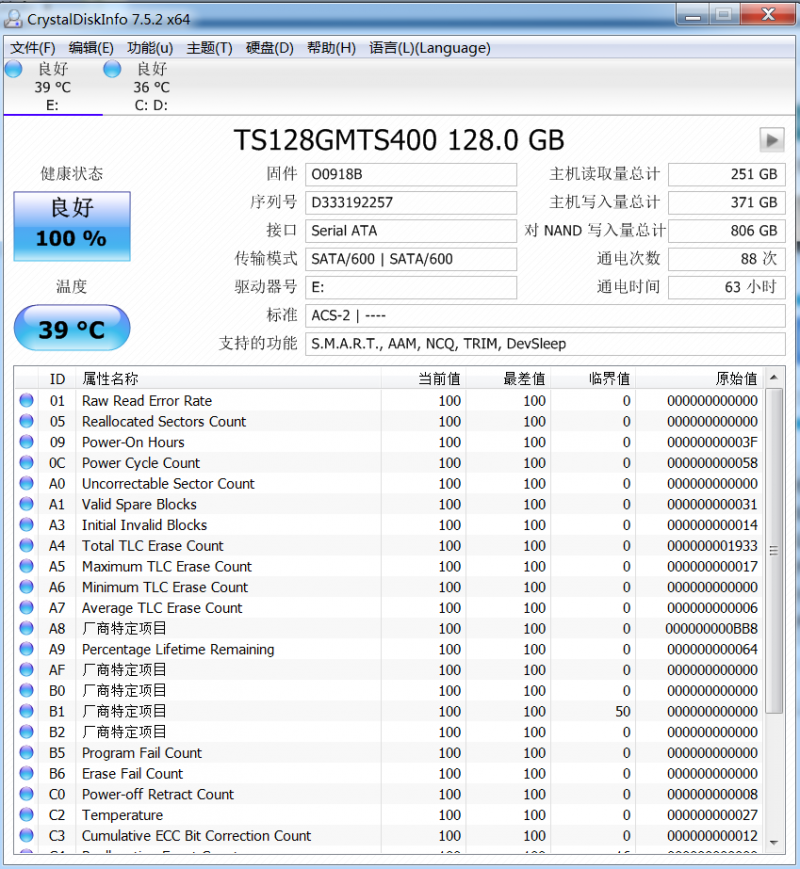Click the attribute list scroll up arrow
The width and height of the screenshot is (800, 869).
coord(774,377)
